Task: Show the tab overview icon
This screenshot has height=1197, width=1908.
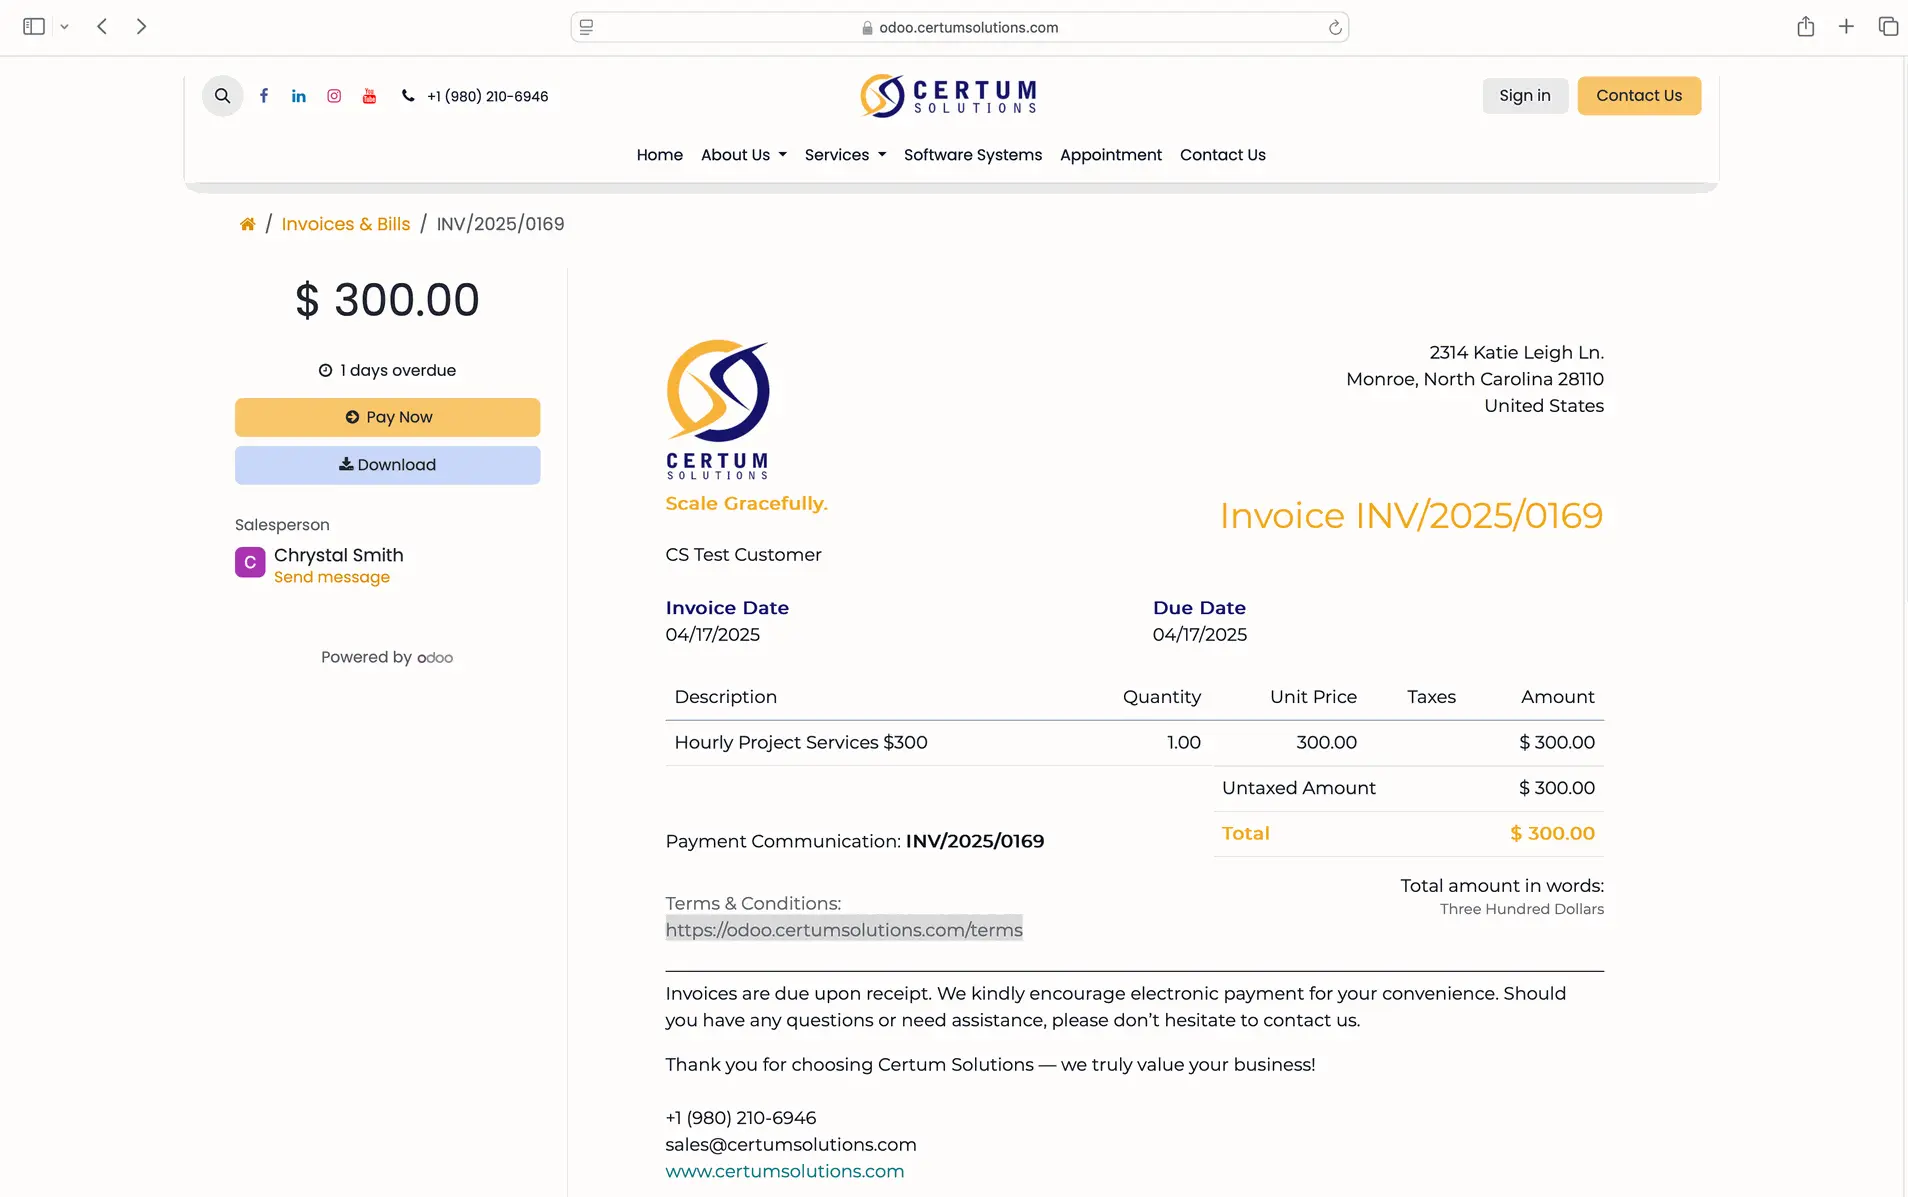Action: (x=1888, y=27)
